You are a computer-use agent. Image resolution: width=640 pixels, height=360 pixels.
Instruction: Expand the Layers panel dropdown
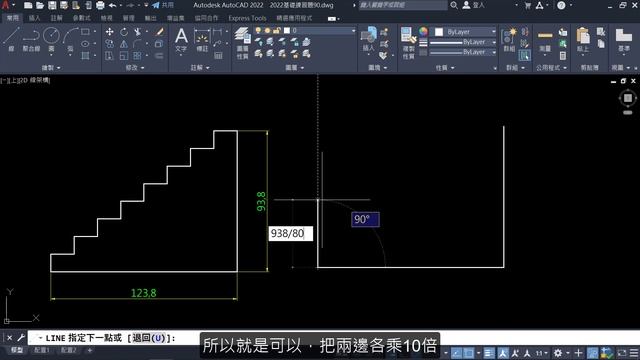(294, 68)
